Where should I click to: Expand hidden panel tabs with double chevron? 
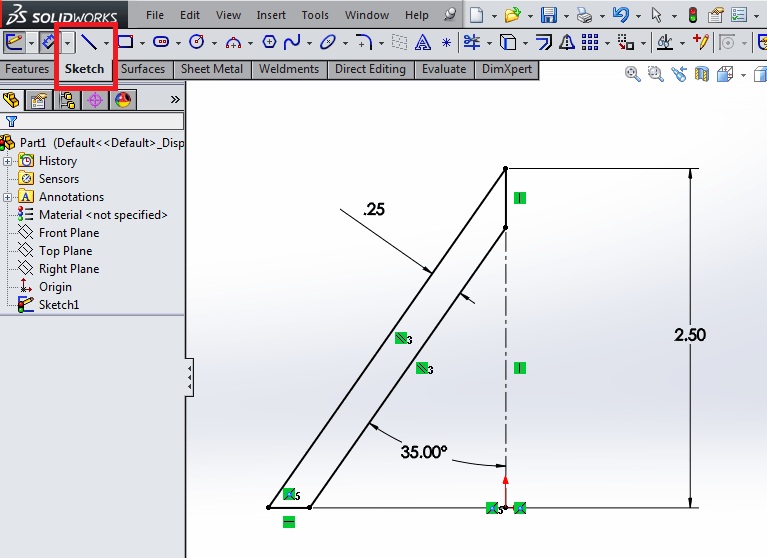click(x=175, y=100)
